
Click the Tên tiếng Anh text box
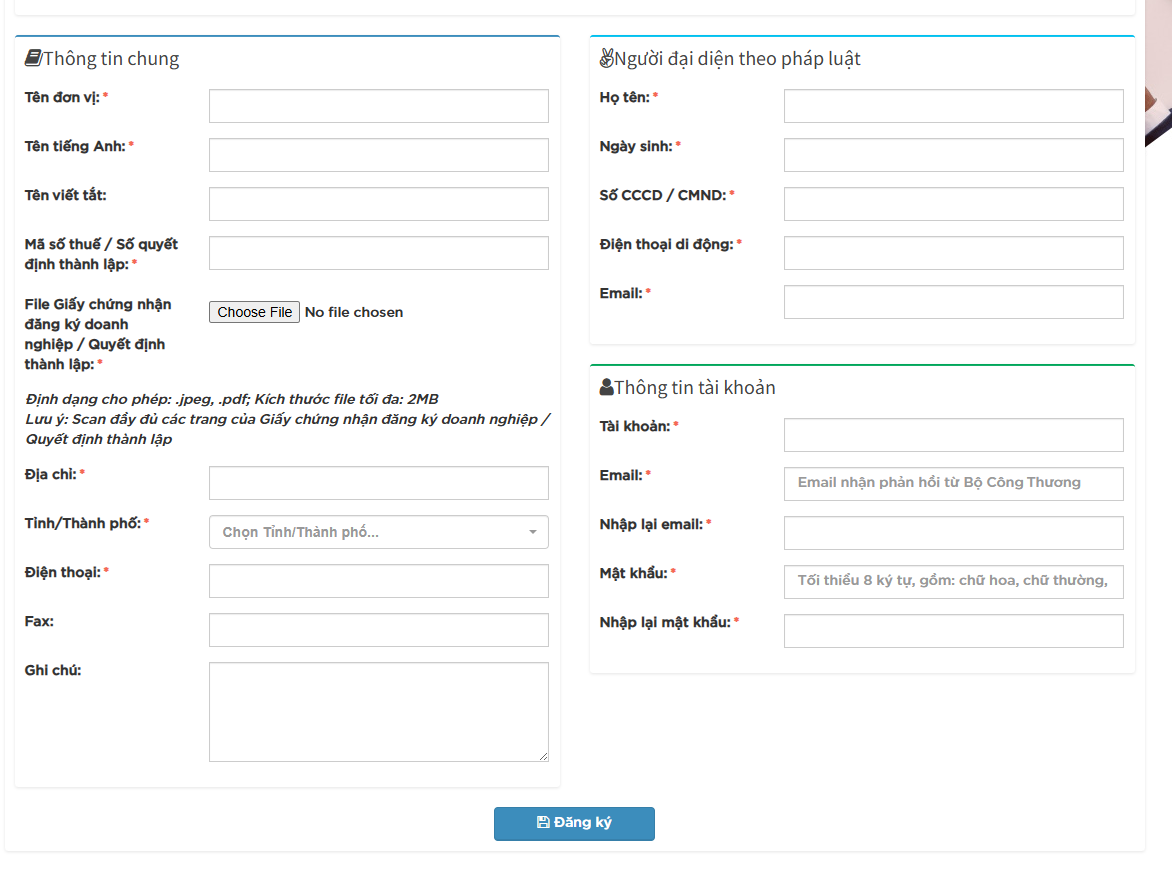click(378, 155)
